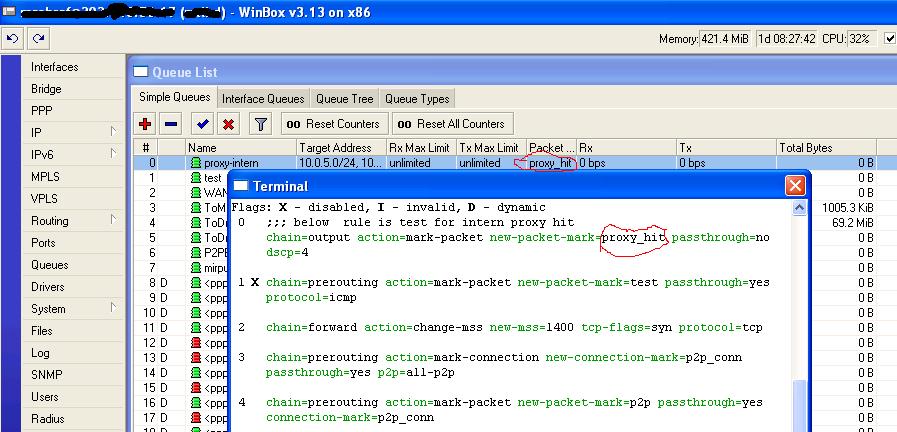The width and height of the screenshot is (897, 432).
Task: Switch to Queue Types tab
Action: point(417,99)
